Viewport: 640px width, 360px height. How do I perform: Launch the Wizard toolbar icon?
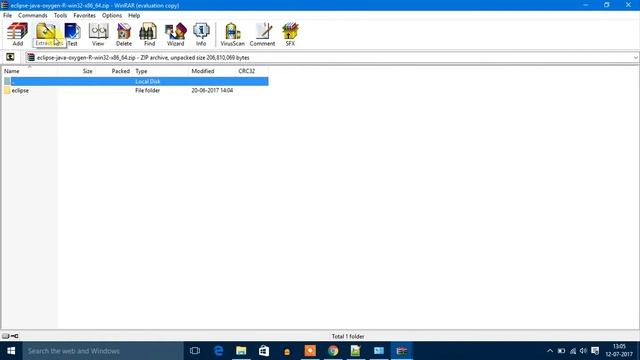click(176, 34)
